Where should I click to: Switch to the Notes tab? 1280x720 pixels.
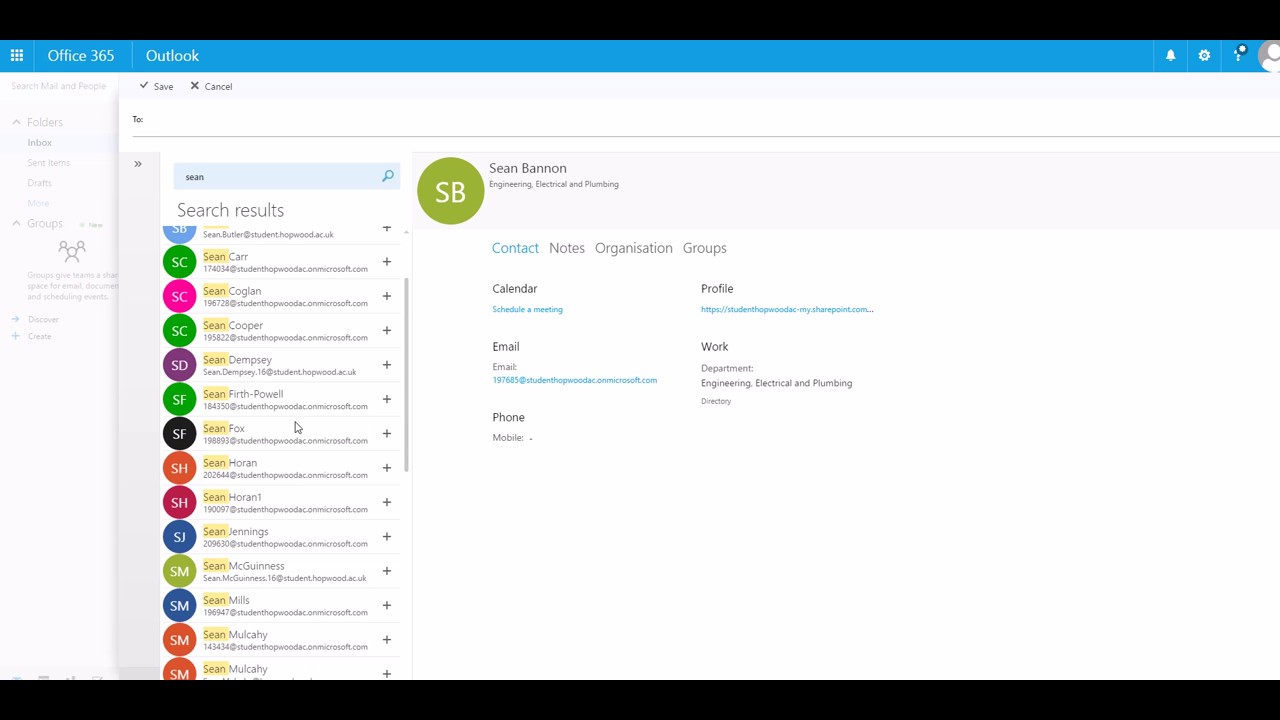point(567,248)
